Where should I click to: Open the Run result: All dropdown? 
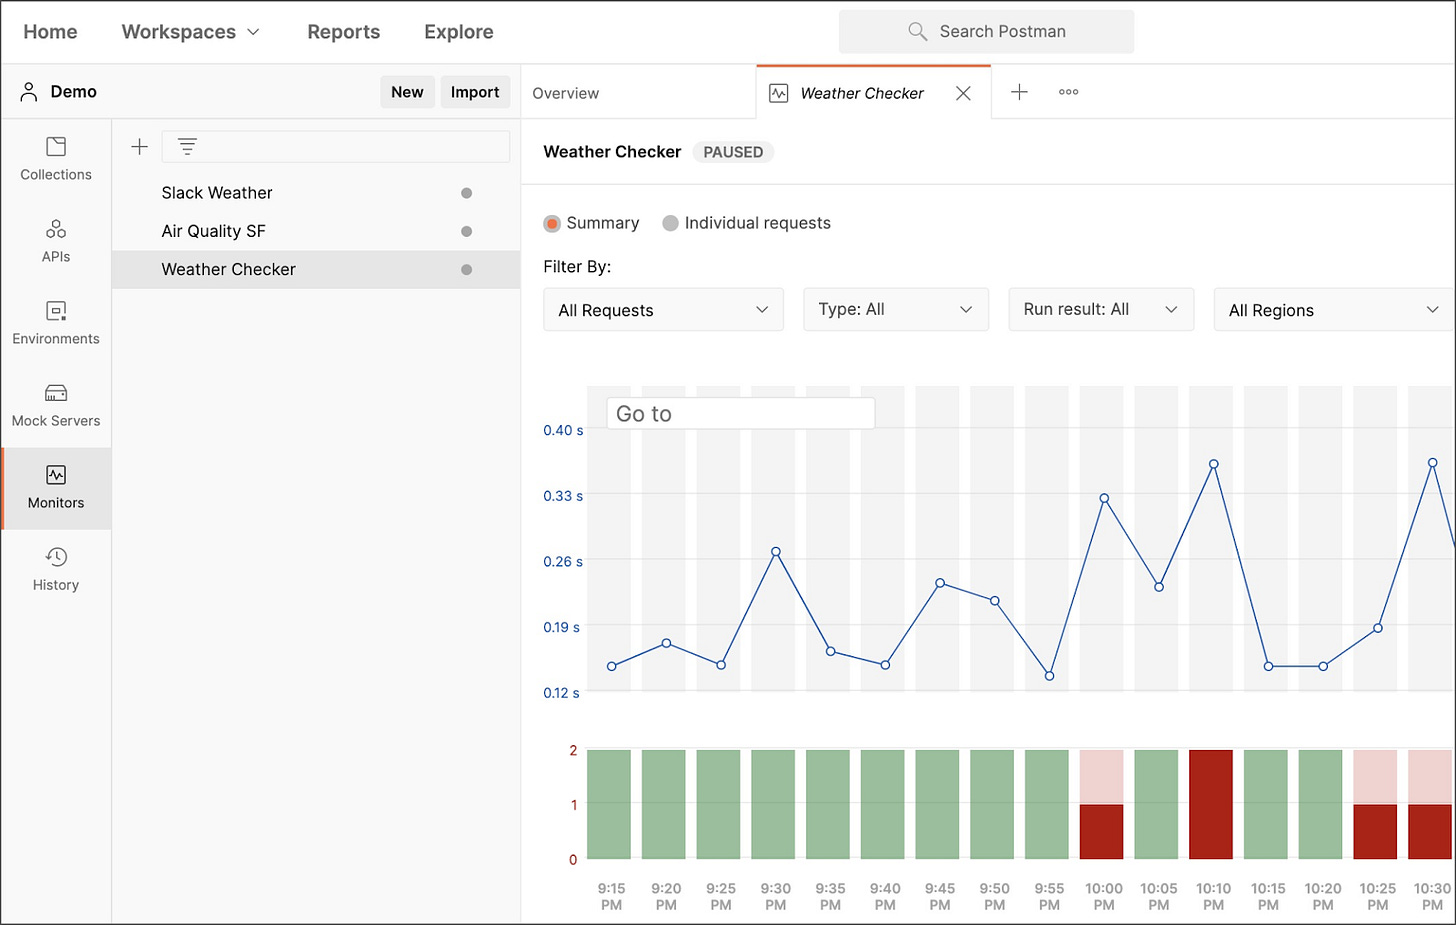pyautogui.click(x=1101, y=310)
